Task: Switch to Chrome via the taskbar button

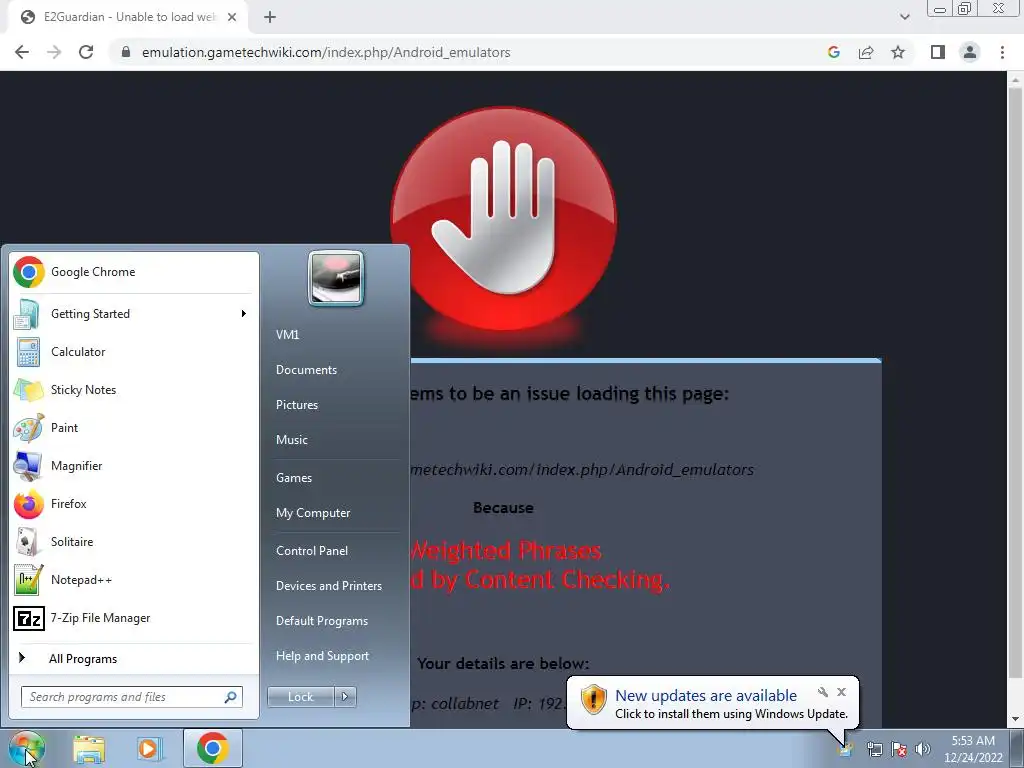Action: pyautogui.click(x=213, y=748)
